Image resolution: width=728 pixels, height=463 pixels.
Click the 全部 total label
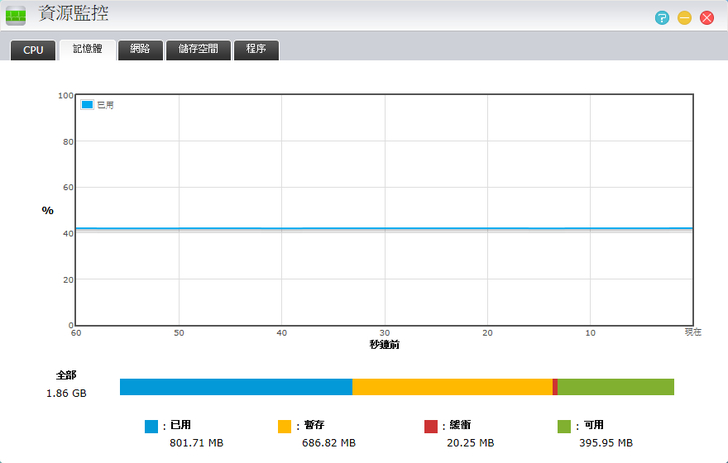click(x=66, y=375)
